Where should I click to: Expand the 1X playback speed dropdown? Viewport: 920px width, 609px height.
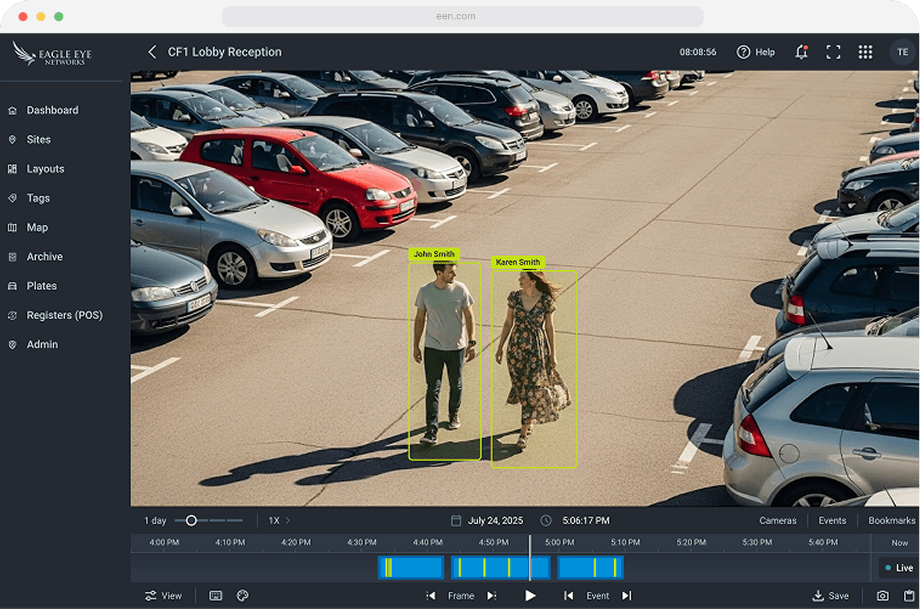click(x=277, y=520)
